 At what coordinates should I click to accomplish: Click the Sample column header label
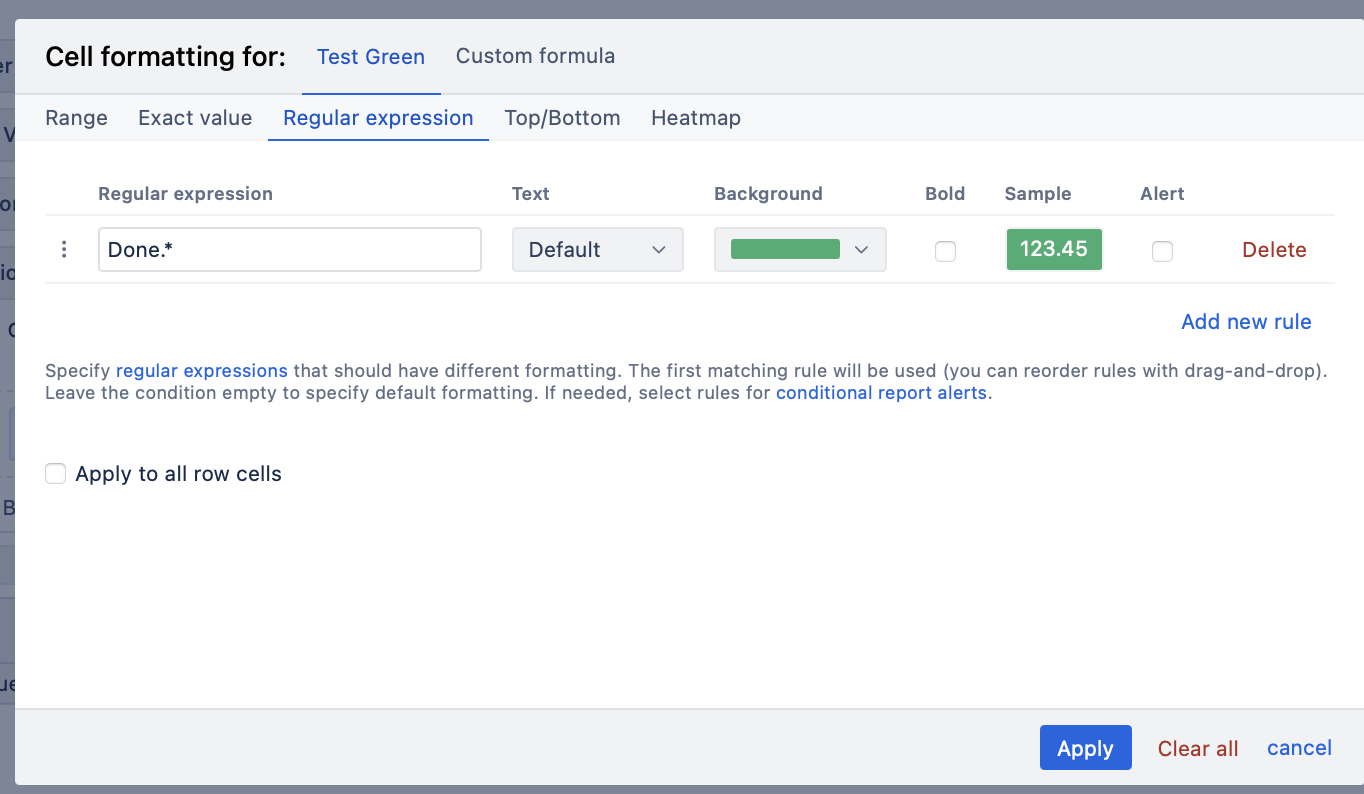point(1038,194)
